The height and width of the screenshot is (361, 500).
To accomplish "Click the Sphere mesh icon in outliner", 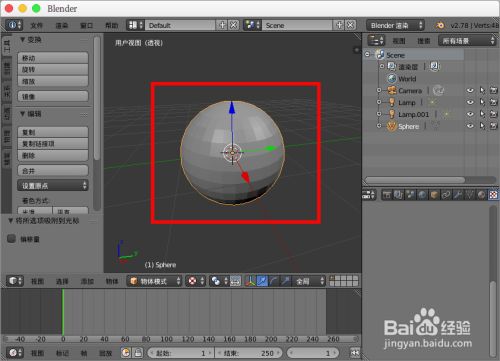I will pos(392,126).
